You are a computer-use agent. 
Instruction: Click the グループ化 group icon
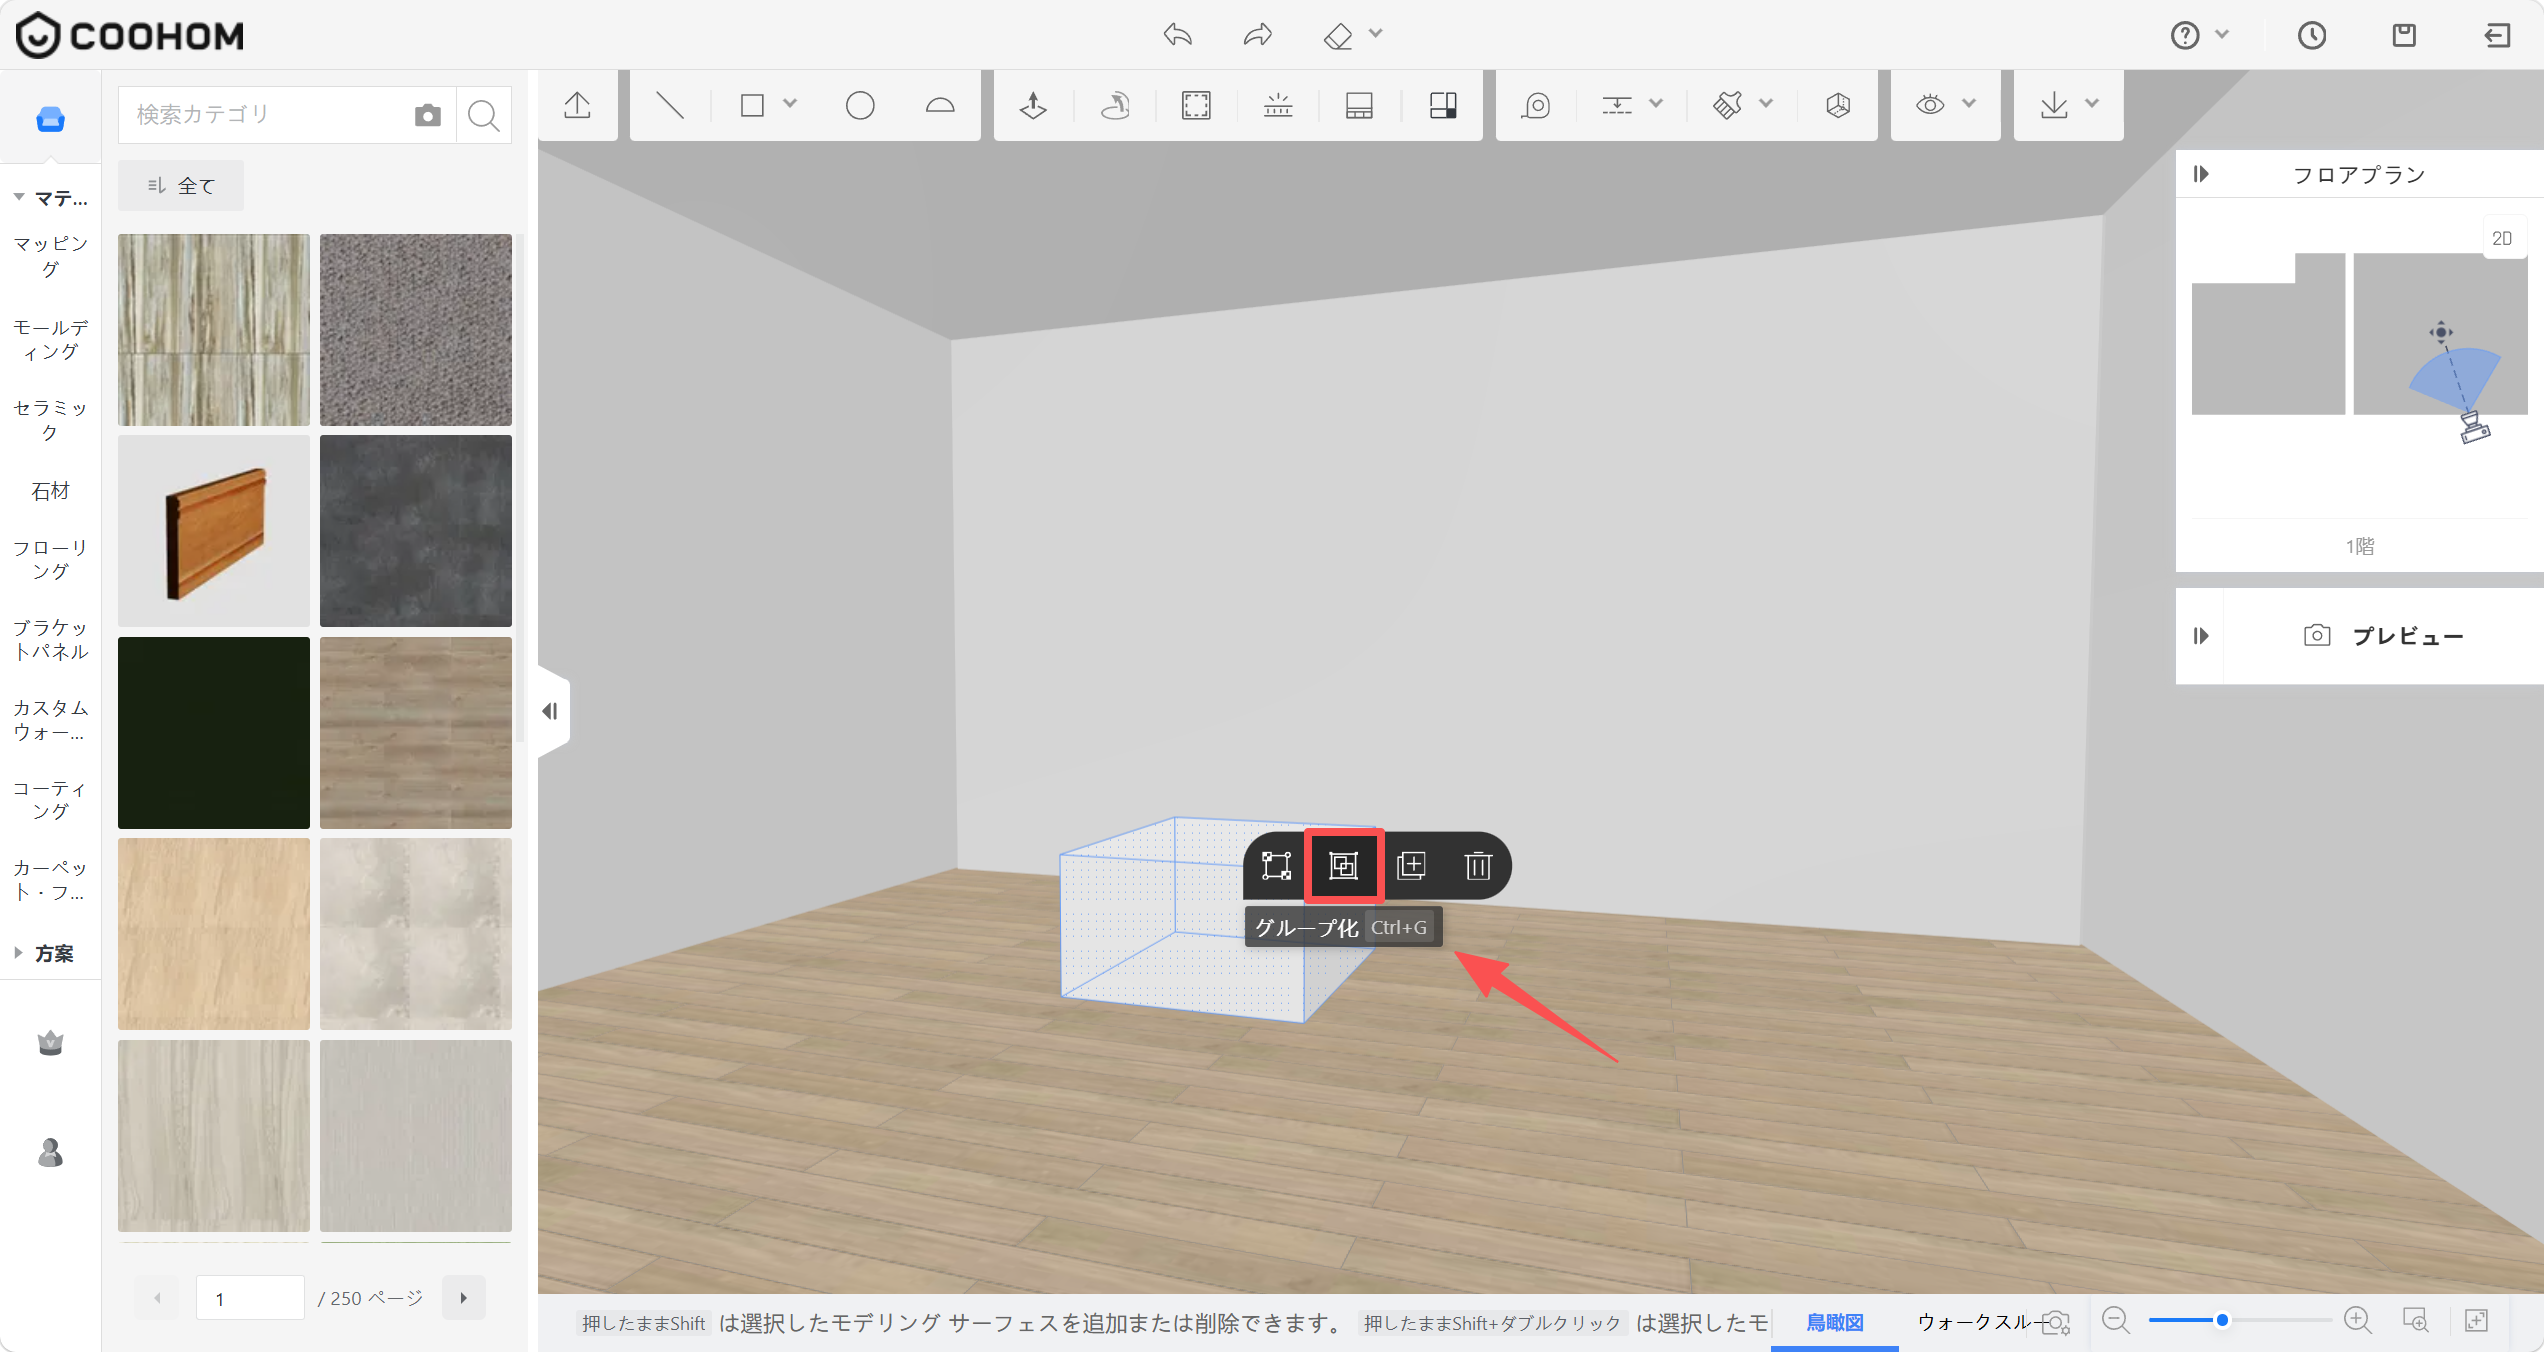tap(1343, 866)
